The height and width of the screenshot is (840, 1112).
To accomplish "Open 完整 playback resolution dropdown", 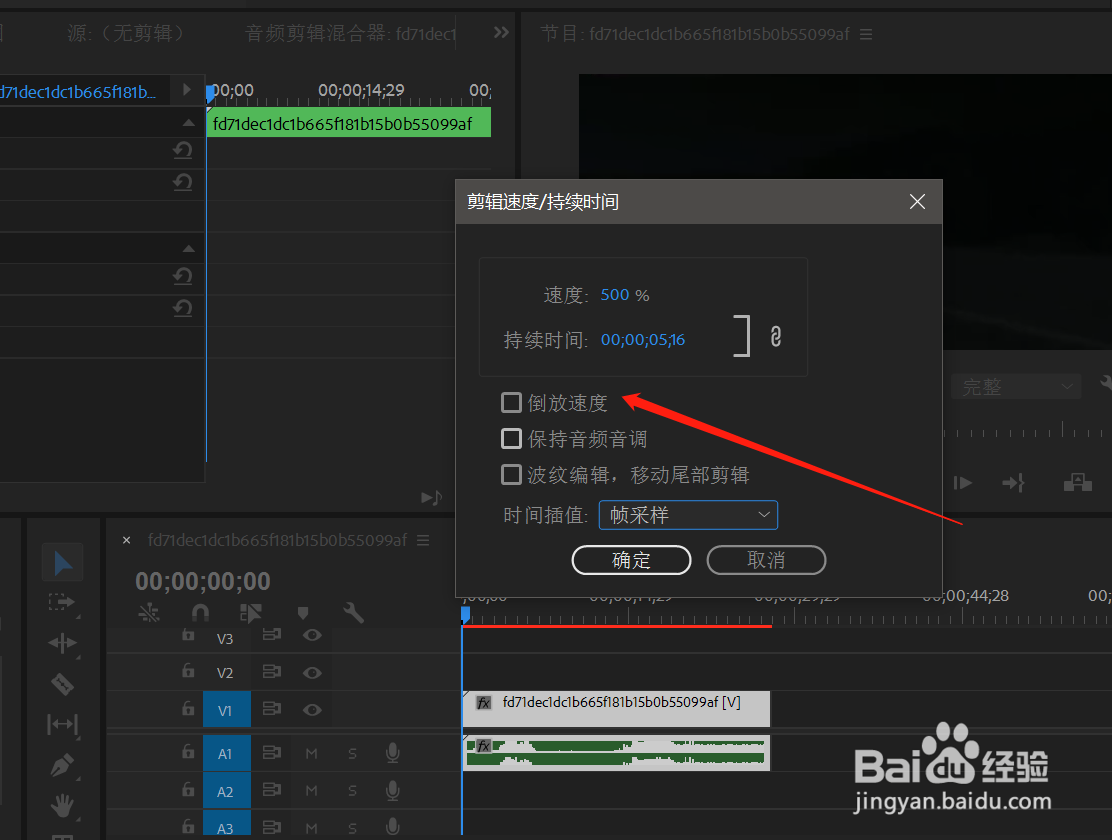I will coord(1016,387).
